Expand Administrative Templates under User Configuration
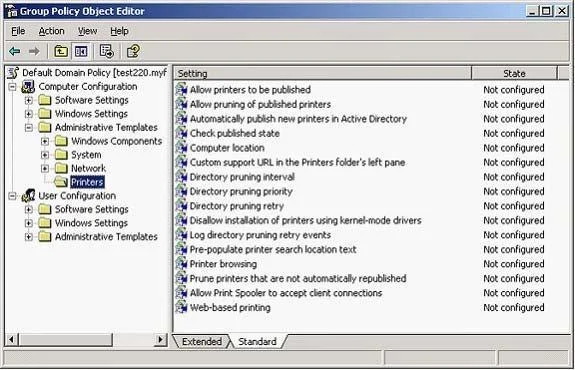575x370 pixels. click(29, 237)
